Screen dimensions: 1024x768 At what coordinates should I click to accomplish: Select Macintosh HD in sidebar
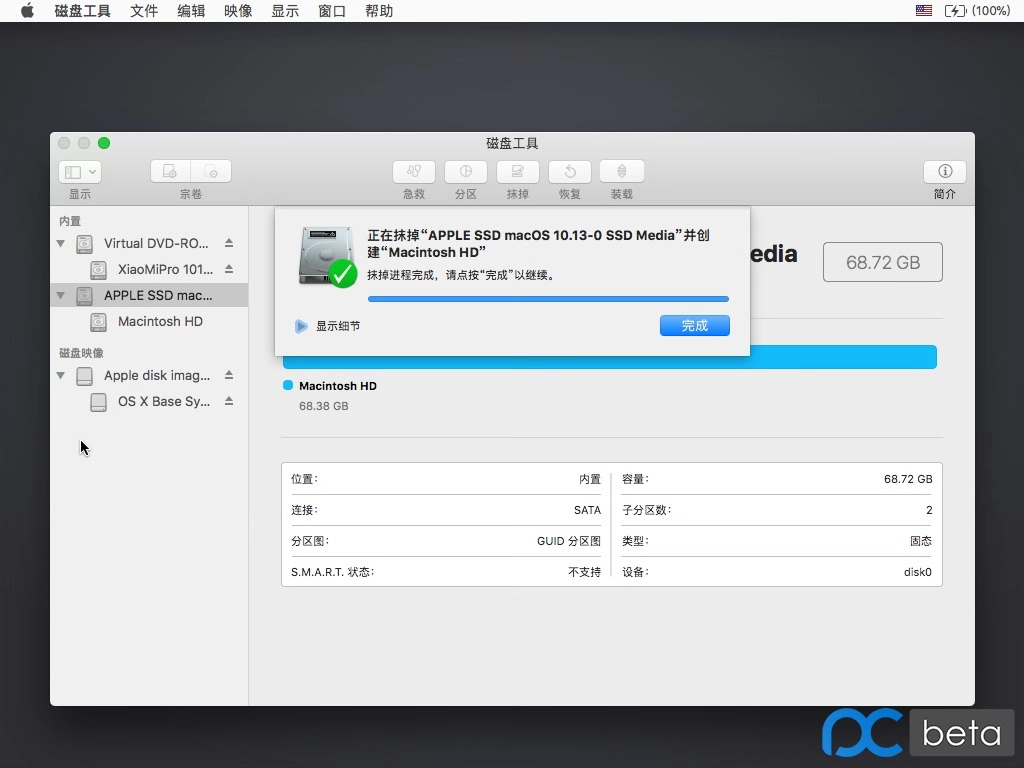[149, 322]
